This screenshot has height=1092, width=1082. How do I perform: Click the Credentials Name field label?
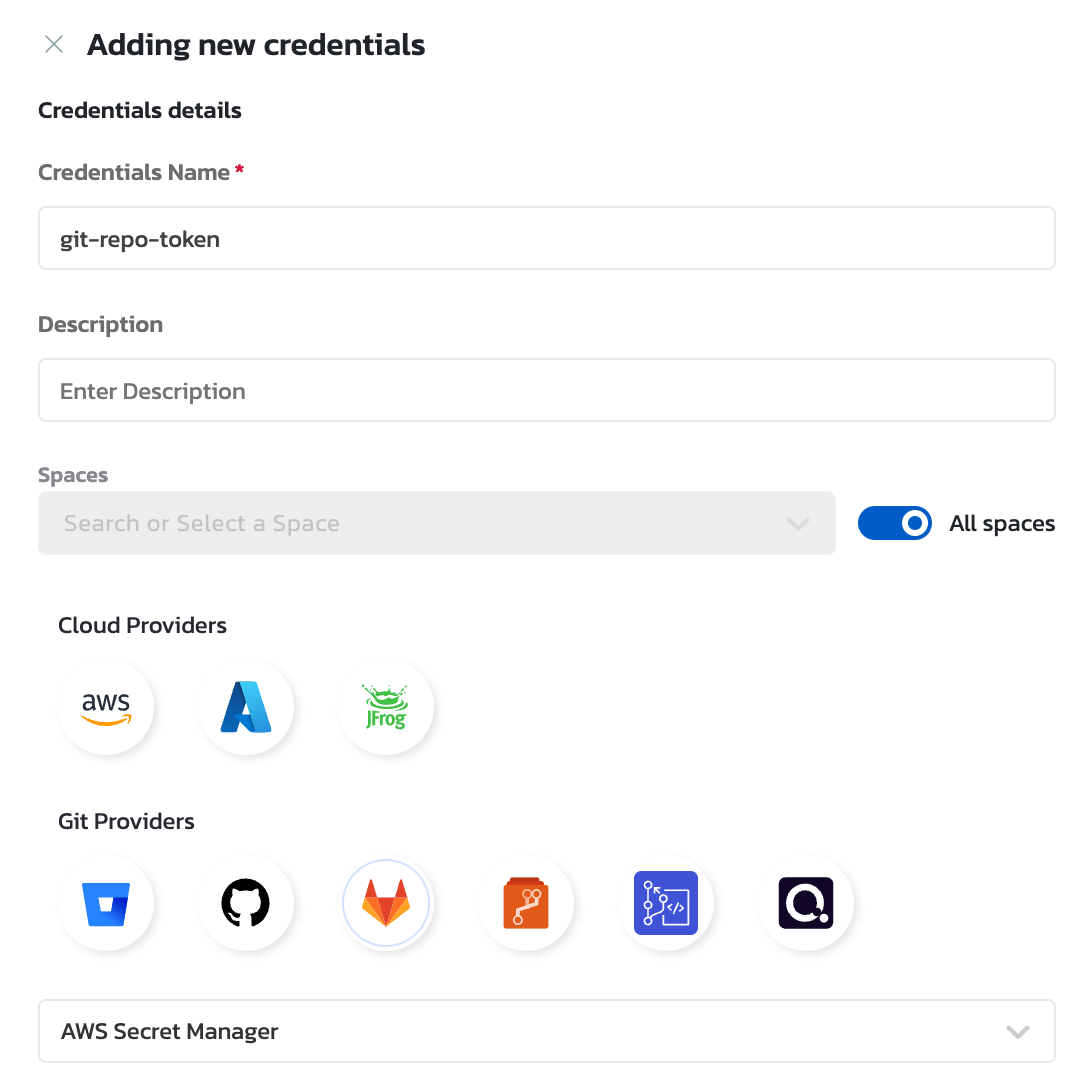[134, 173]
